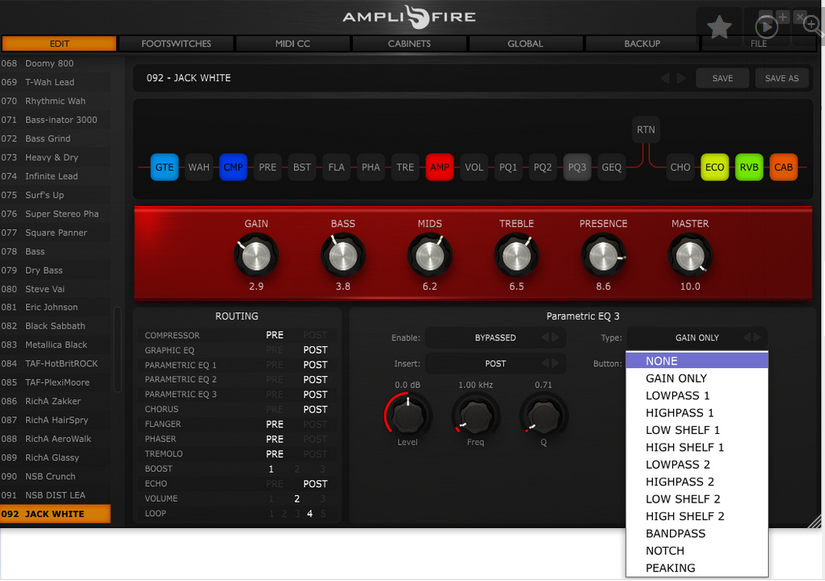This screenshot has width=825, height=581.
Task: Select the RVB reverb block
Action: click(749, 167)
